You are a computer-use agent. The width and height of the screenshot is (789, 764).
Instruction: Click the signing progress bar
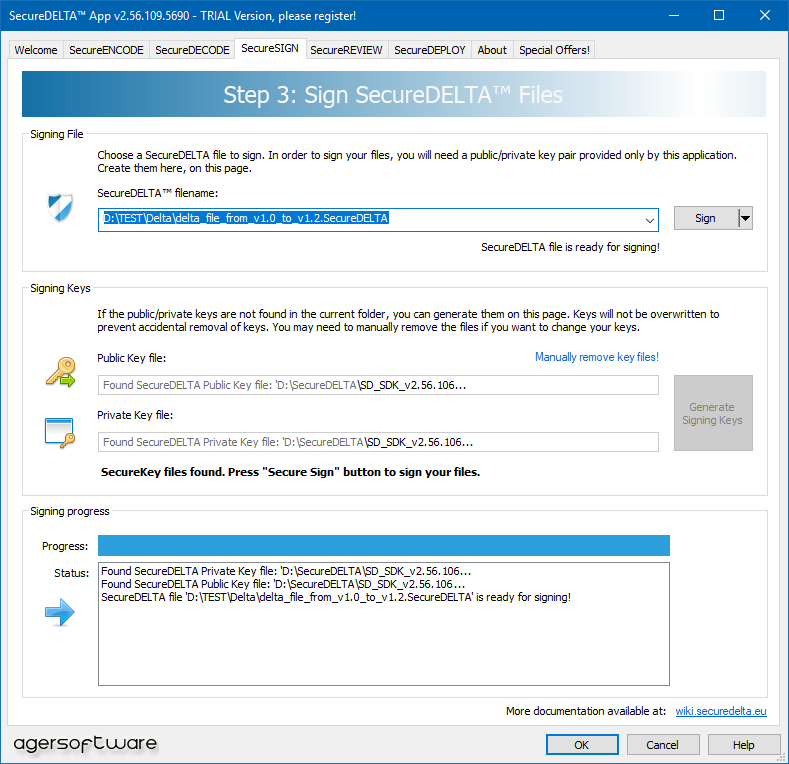[x=383, y=546]
